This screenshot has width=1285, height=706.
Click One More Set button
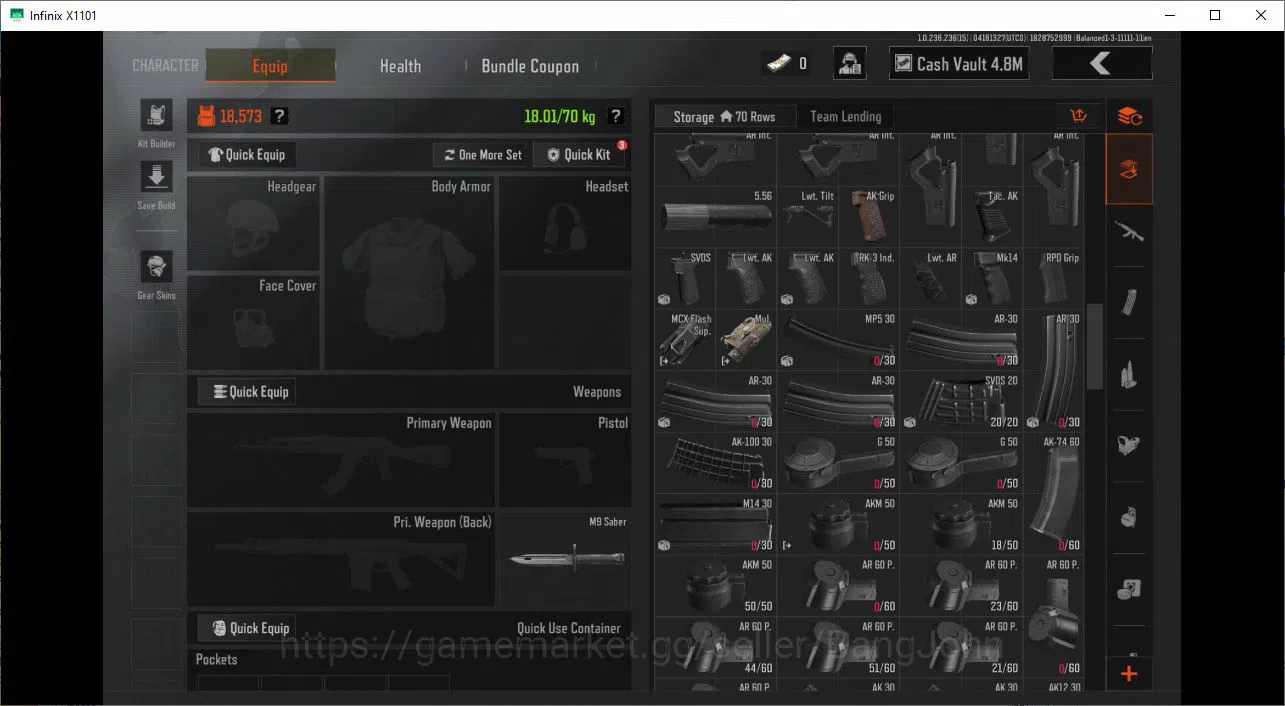click(x=483, y=154)
